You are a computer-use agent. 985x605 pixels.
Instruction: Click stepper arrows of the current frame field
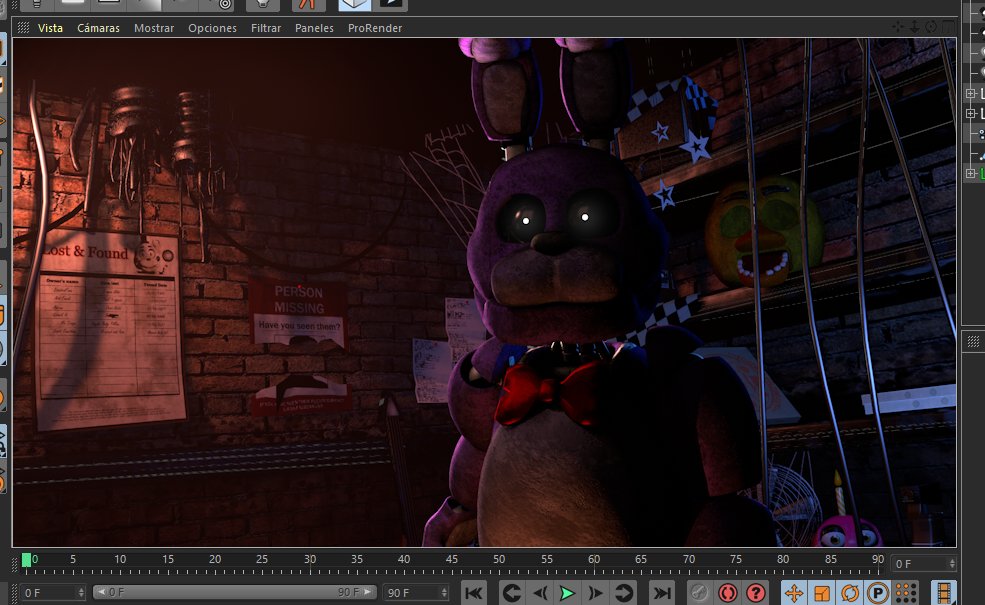tap(952, 564)
